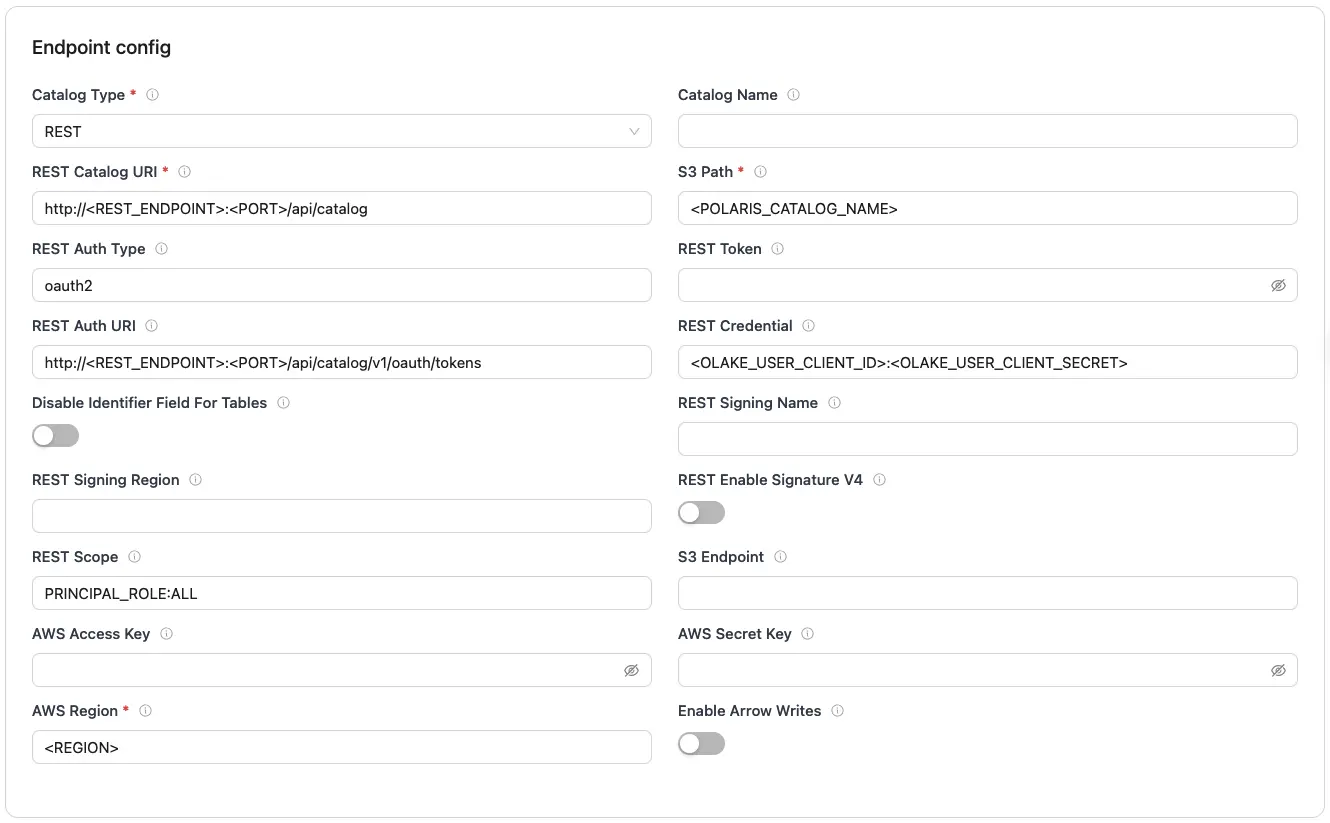Enable the Disable Identifier Field For Tables toggle
The image size is (1330, 823).
(x=55, y=435)
